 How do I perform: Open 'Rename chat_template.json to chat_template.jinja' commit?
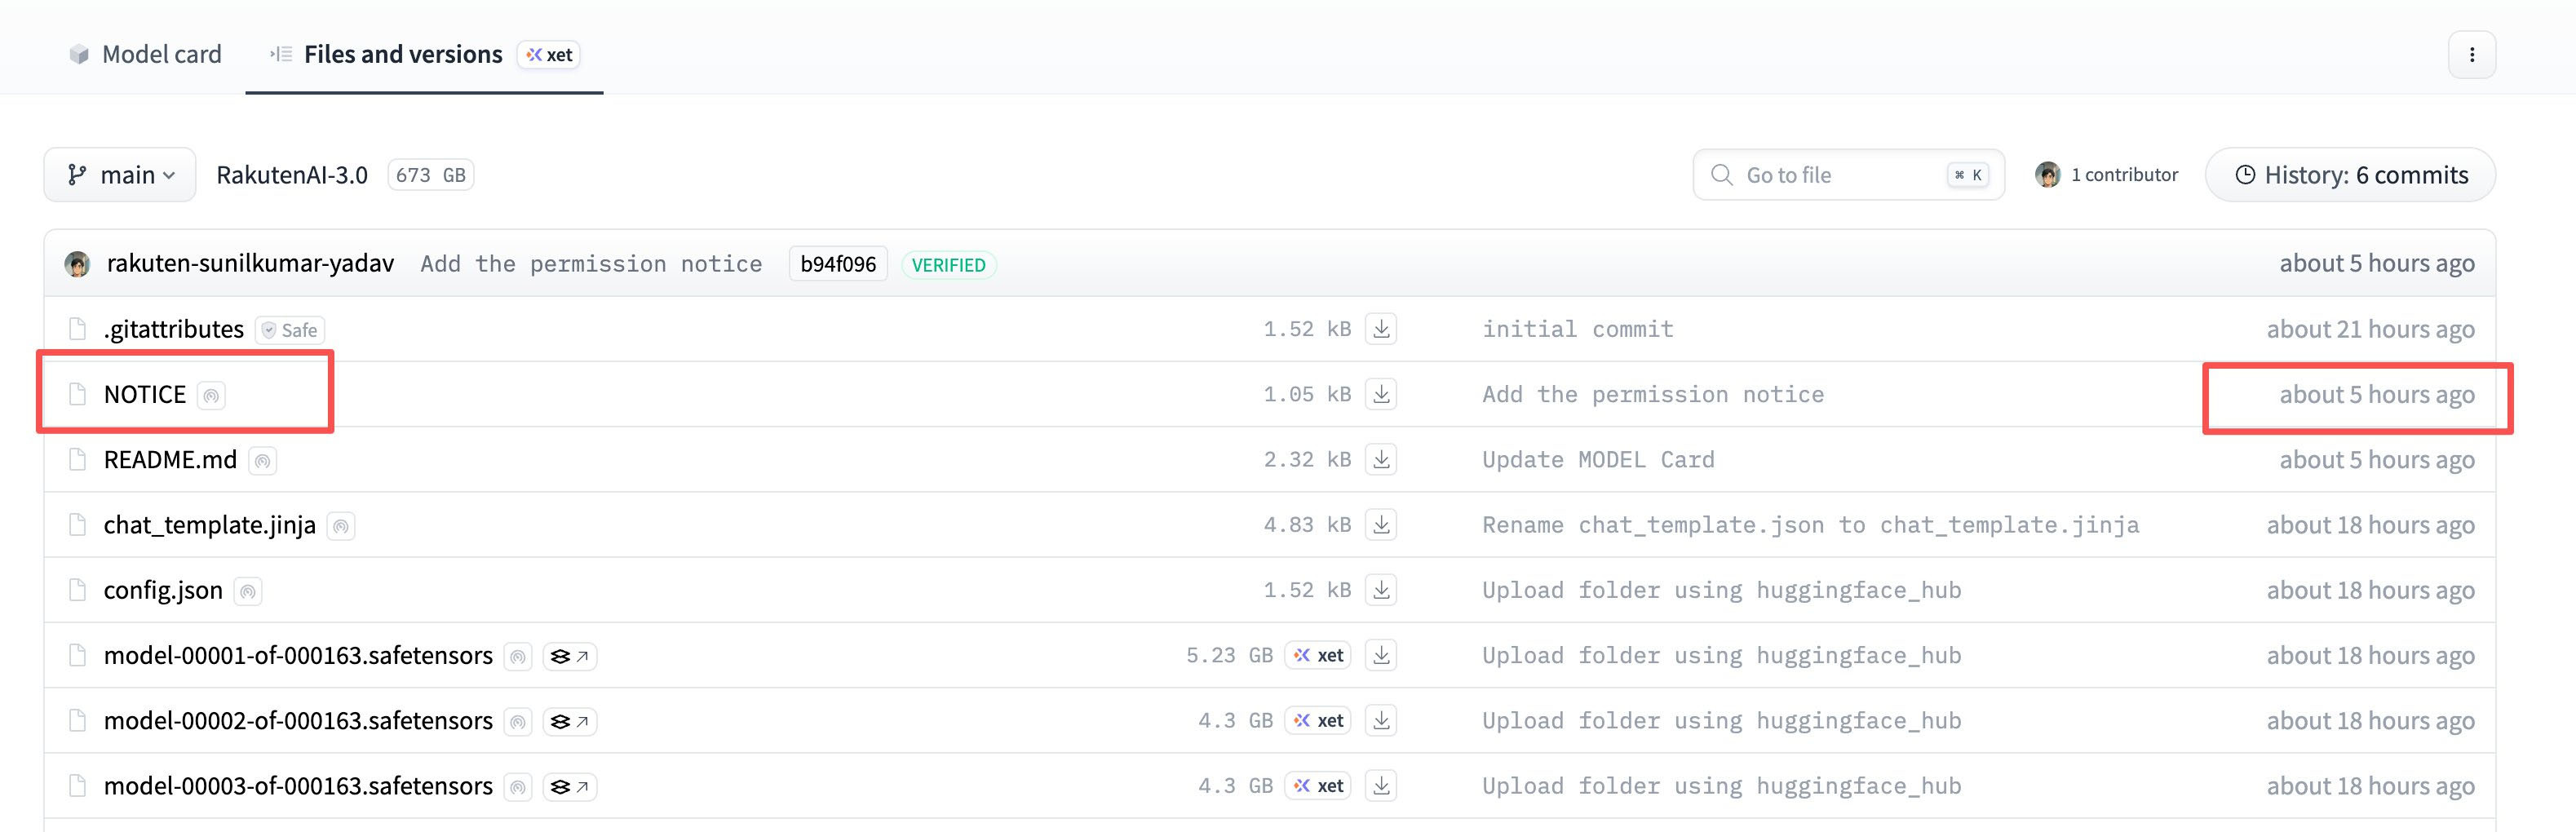click(1810, 525)
